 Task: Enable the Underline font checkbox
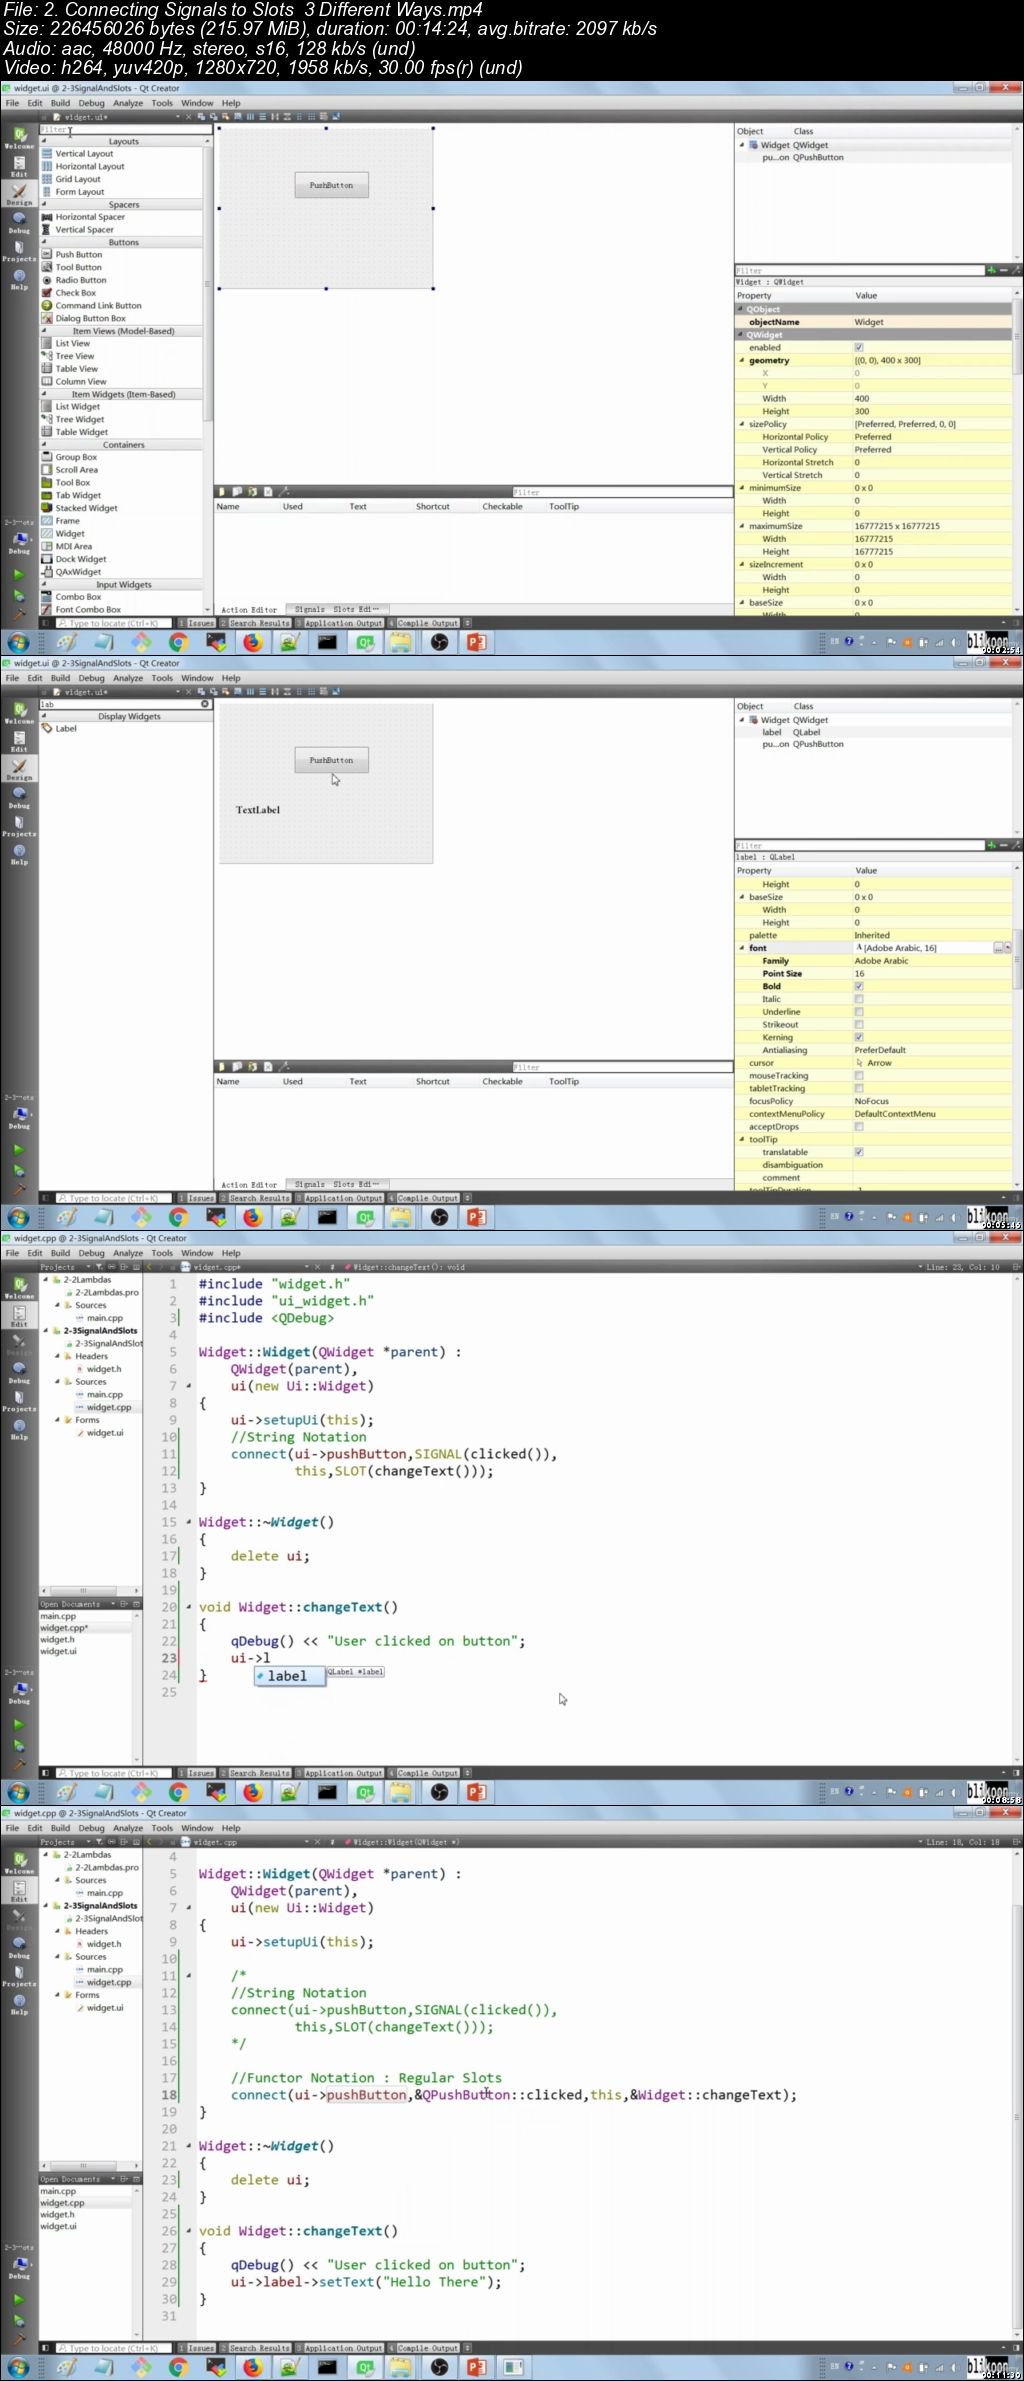pos(858,1012)
